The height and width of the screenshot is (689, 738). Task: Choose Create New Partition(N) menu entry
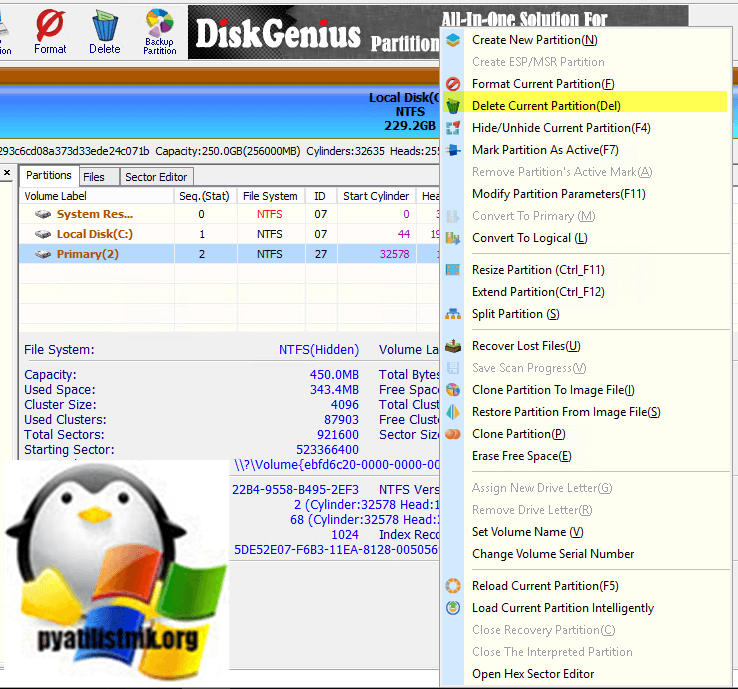pyautogui.click(x=535, y=40)
